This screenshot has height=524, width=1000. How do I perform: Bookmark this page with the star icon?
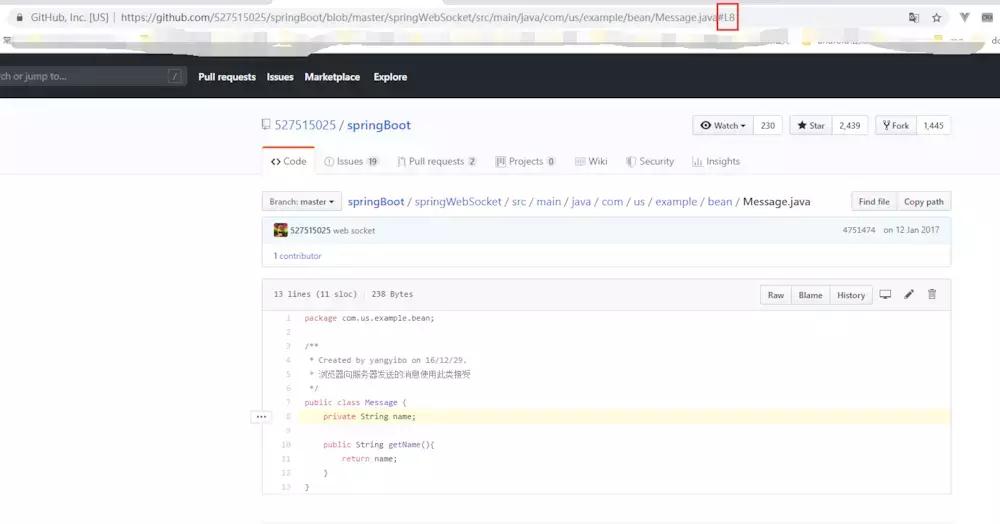[936, 17]
